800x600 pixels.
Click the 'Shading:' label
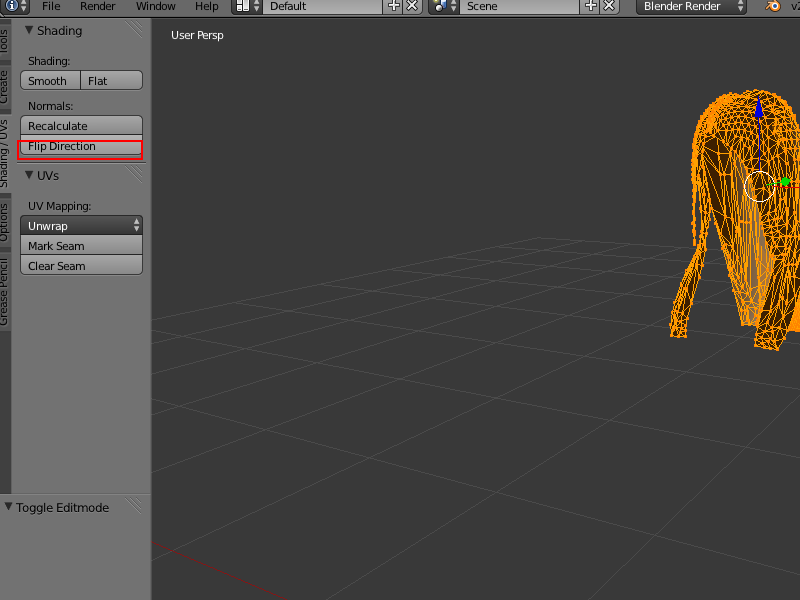[x=49, y=61]
